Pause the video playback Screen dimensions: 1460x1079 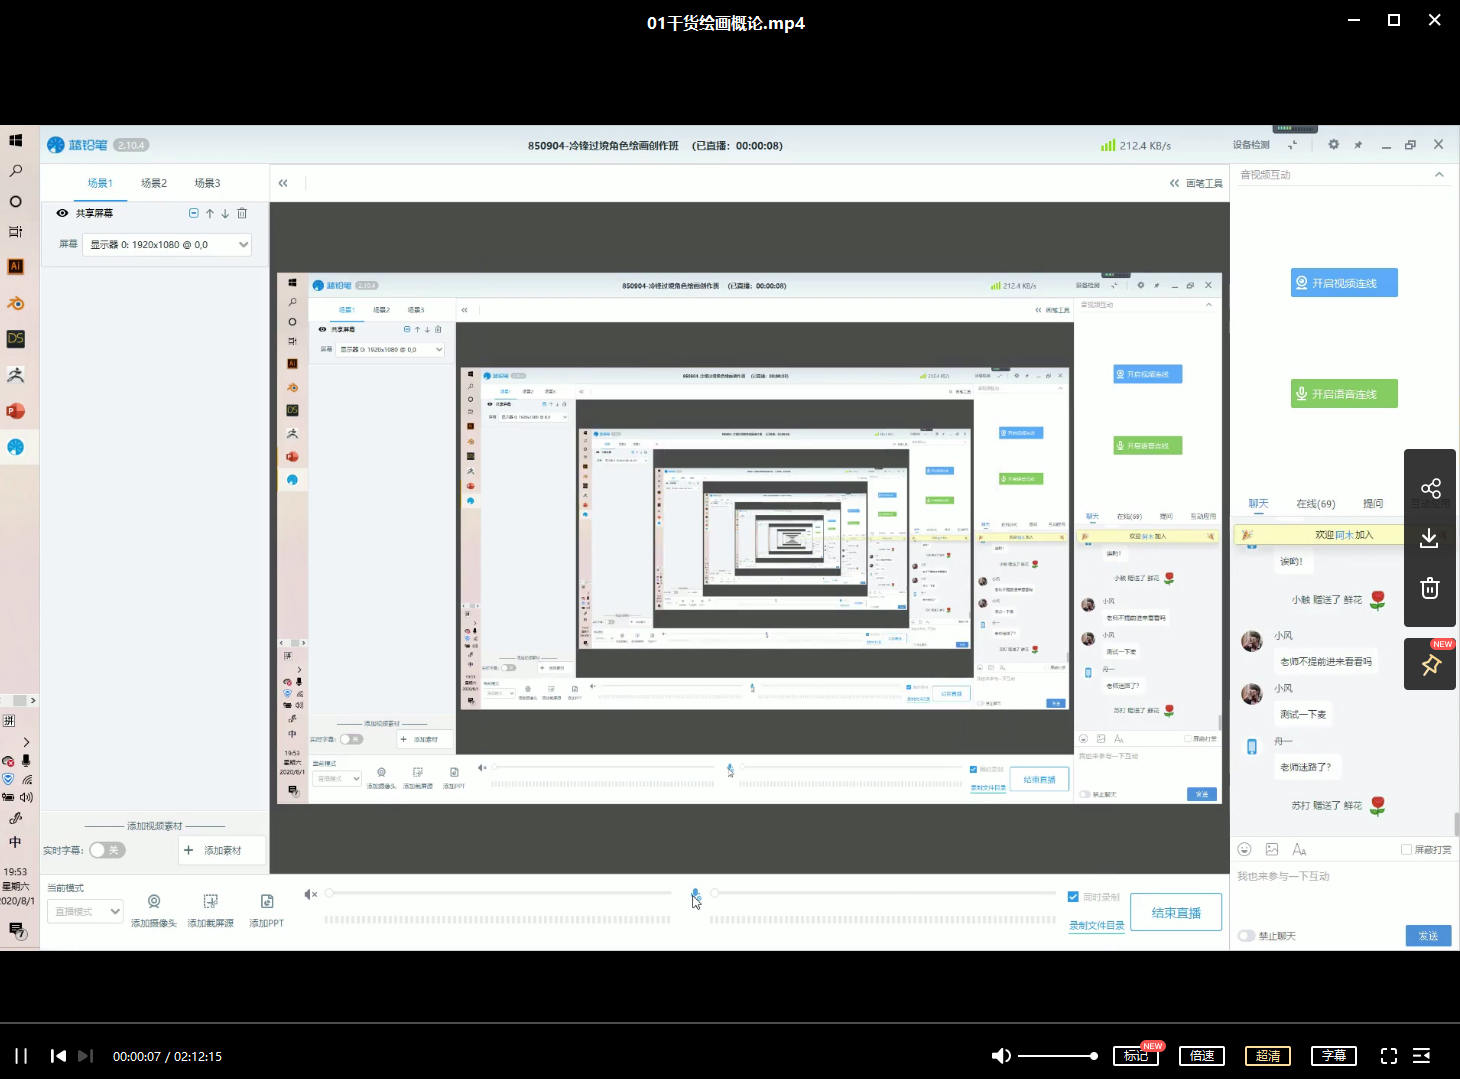point(21,1056)
